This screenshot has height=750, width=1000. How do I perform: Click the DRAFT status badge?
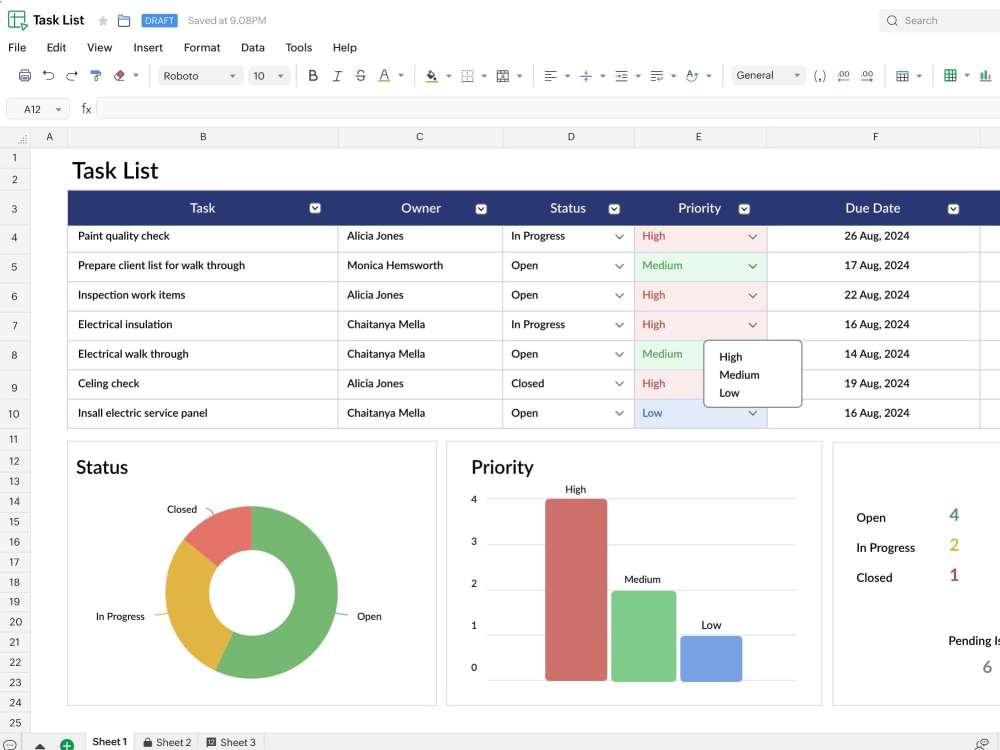(x=159, y=20)
